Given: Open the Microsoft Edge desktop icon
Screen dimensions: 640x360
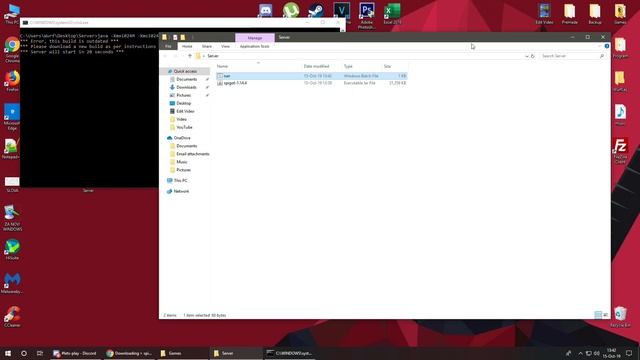Looking at the screenshot, I should 12,117.
